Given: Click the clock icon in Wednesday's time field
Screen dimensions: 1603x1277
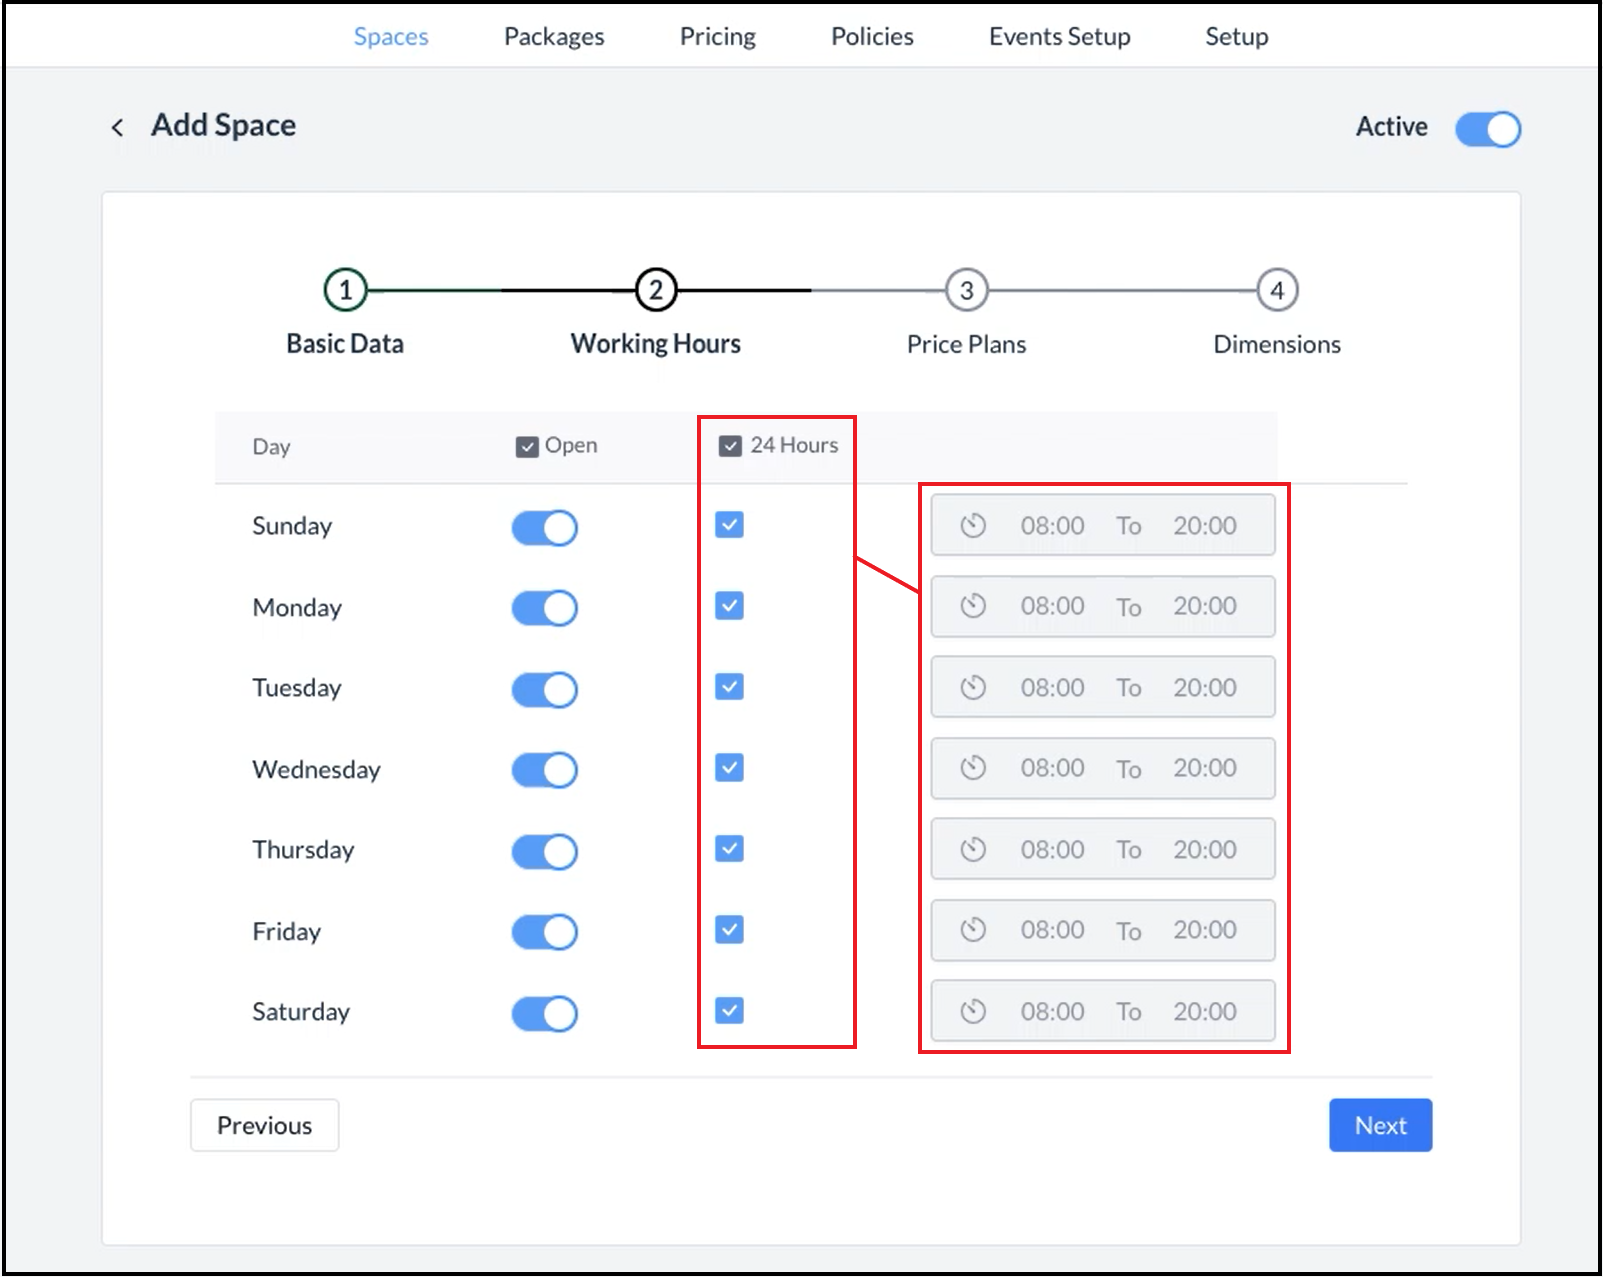Looking at the screenshot, I should click(x=972, y=768).
